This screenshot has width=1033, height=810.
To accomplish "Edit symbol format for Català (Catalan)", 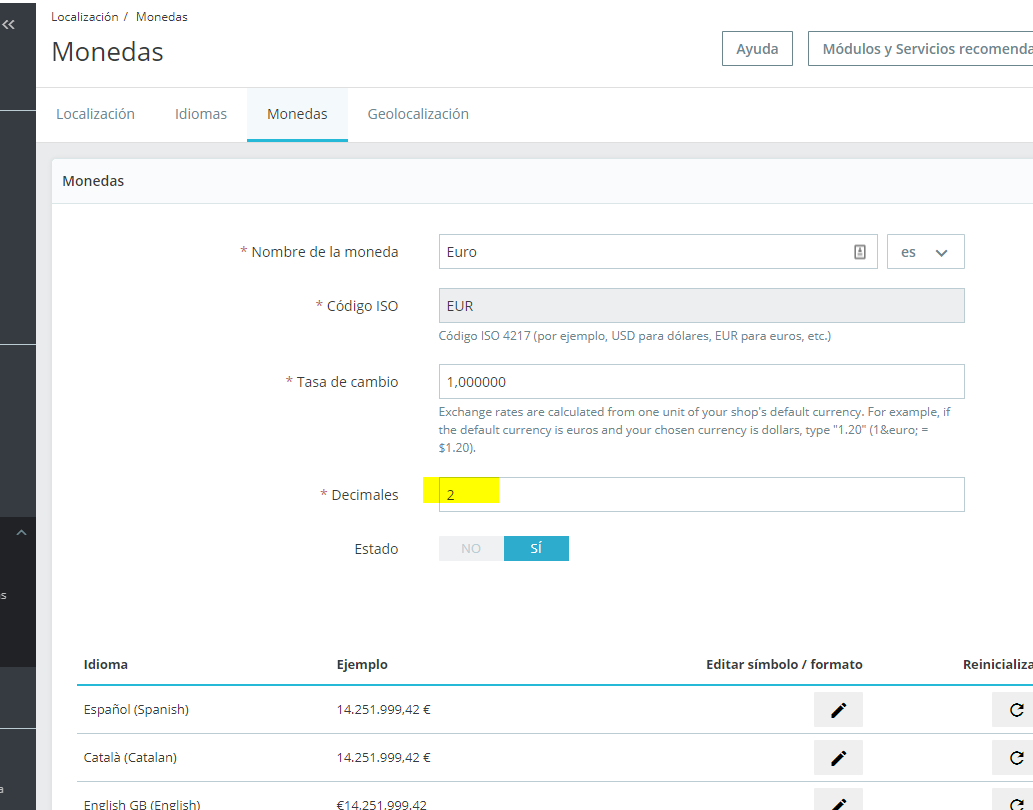I will click(x=837, y=757).
